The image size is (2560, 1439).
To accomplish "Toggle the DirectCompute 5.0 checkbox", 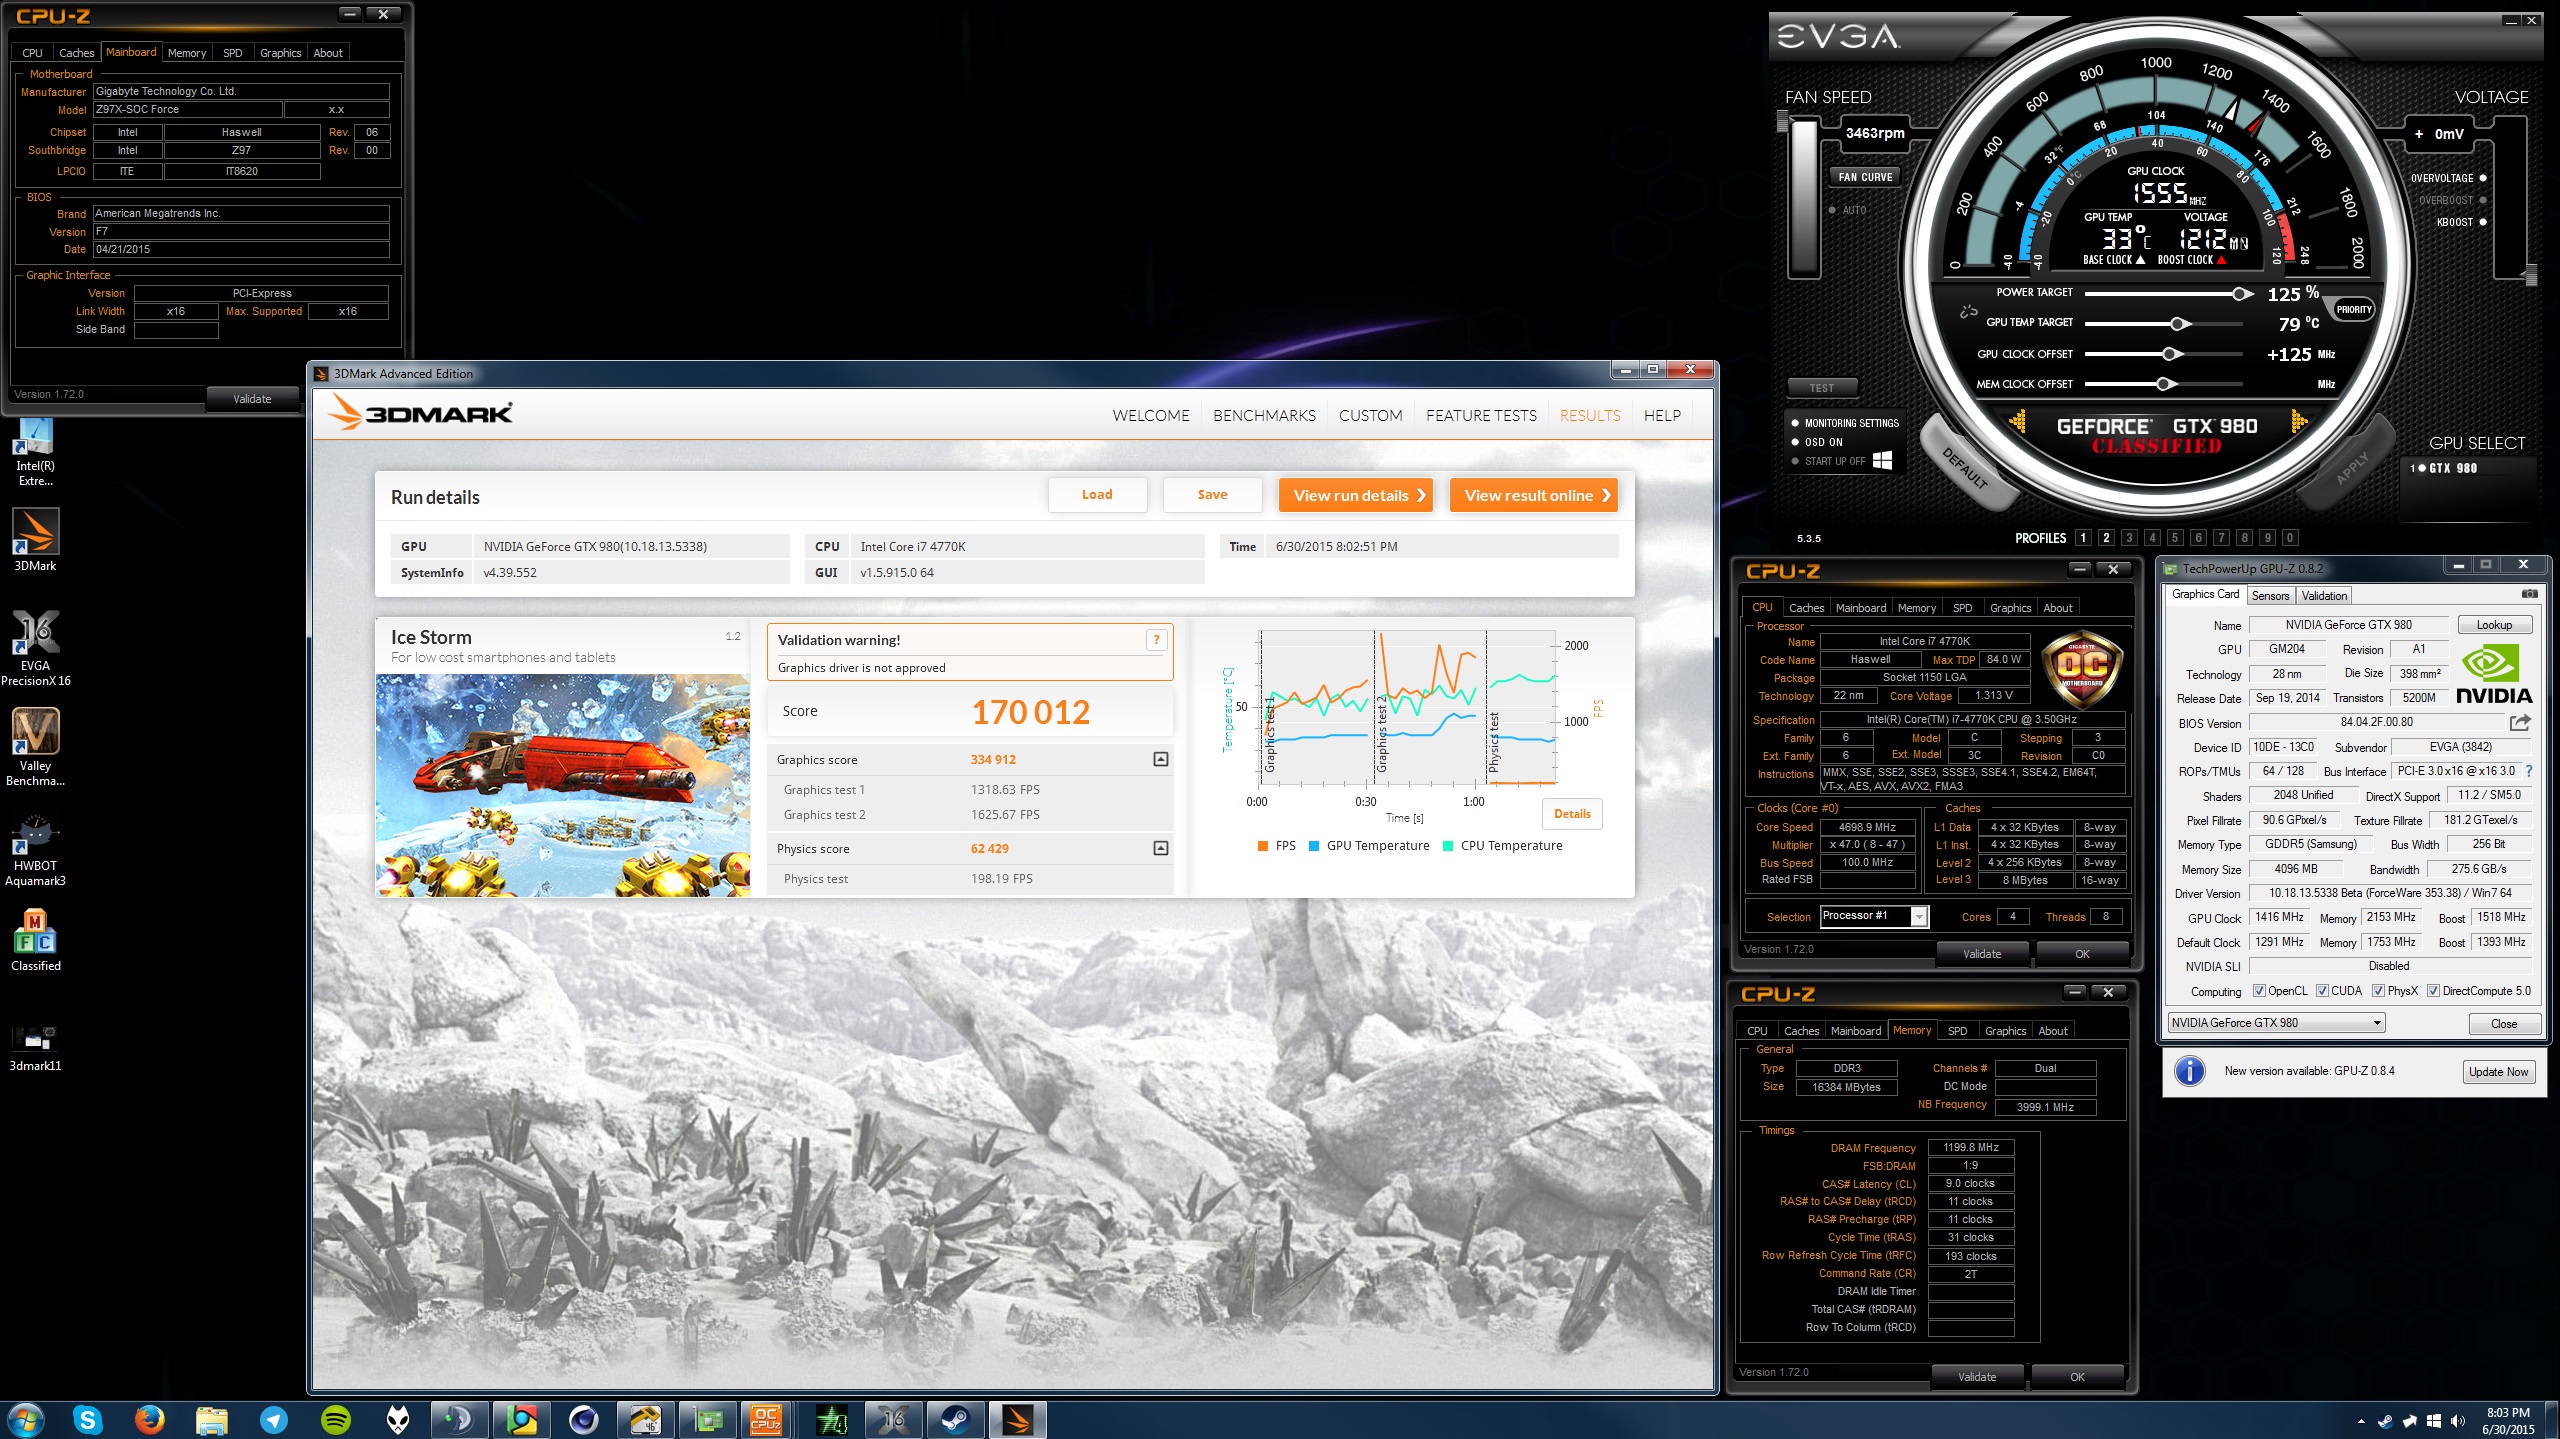I will coord(2434,991).
